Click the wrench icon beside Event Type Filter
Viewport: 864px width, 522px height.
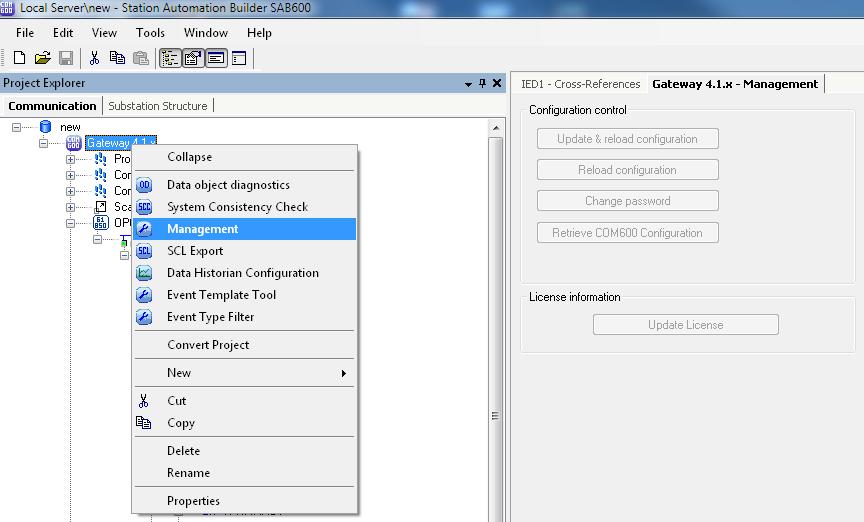144,317
